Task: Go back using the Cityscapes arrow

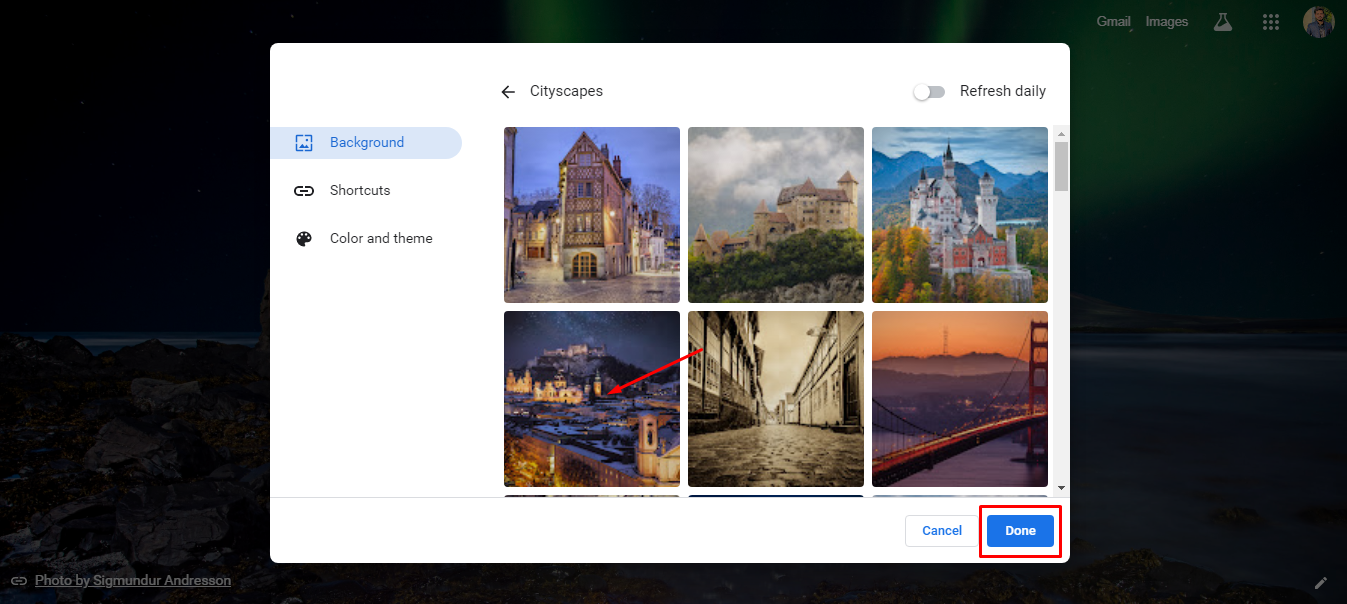Action: click(508, 92)
